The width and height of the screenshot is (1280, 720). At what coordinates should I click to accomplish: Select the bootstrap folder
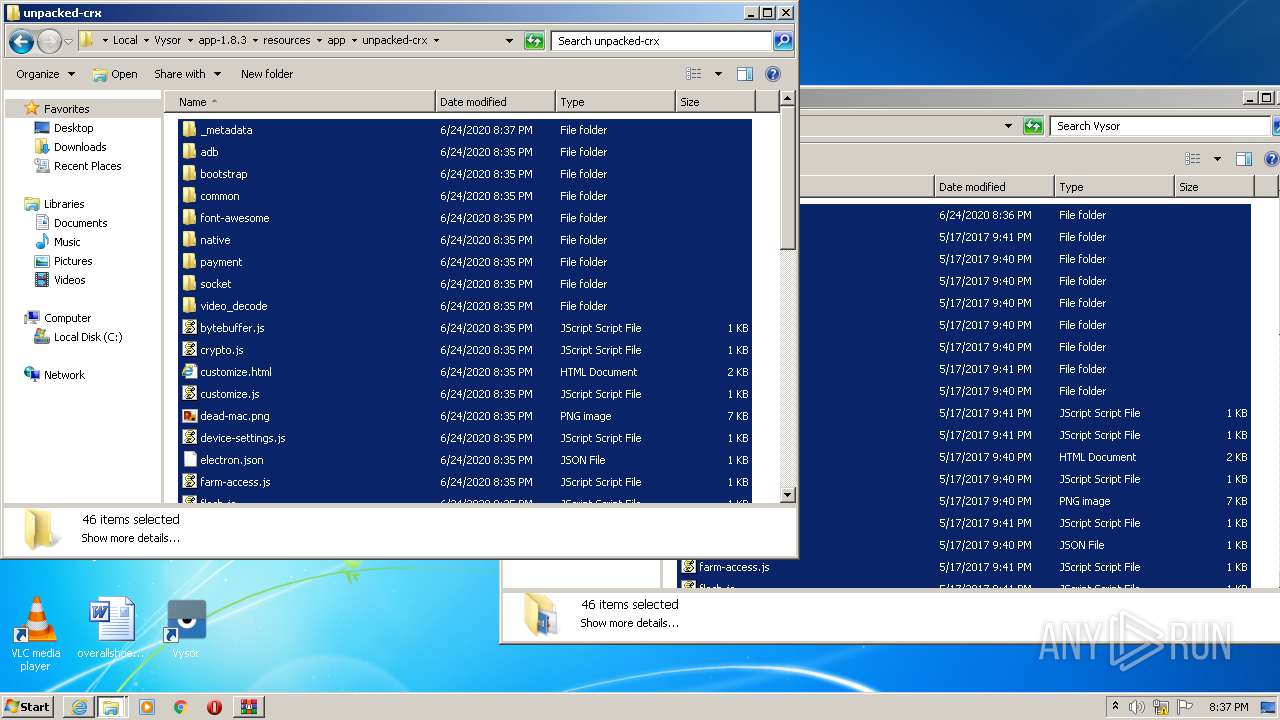pos(465,174)
